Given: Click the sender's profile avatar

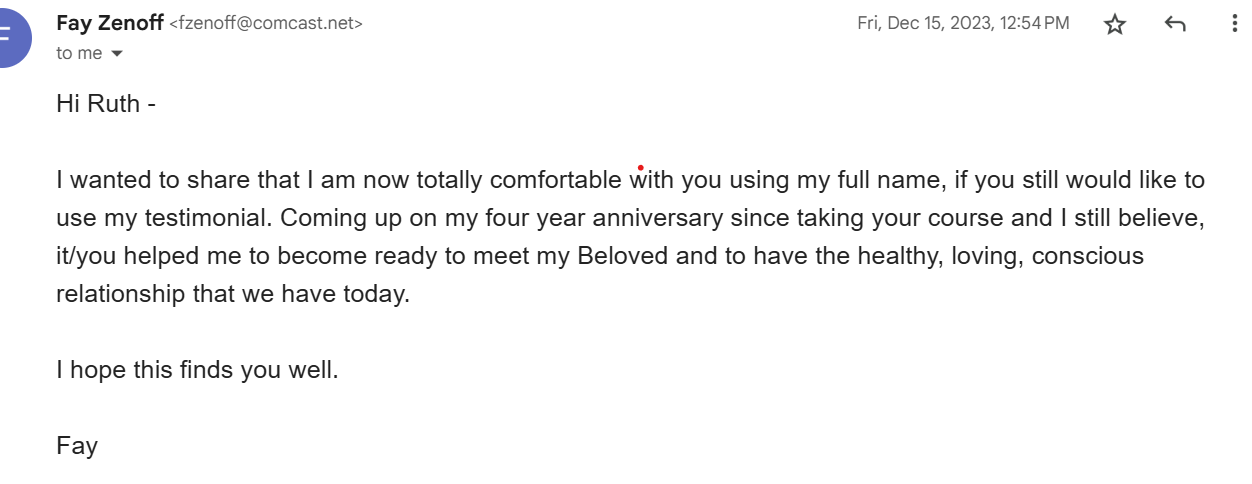Looking at the screenshot, I should pos(8,36).
